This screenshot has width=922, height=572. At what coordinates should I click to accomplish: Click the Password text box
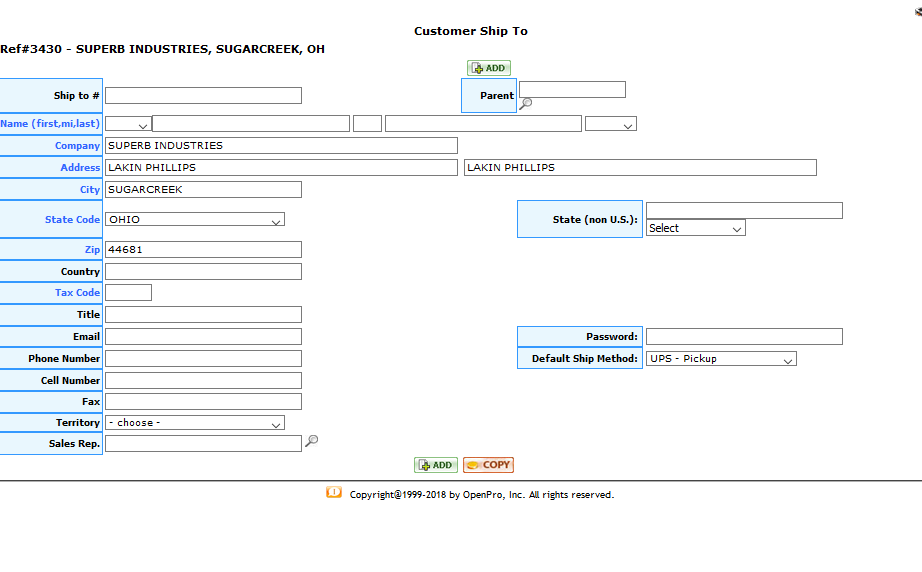[x=744, y=337]
